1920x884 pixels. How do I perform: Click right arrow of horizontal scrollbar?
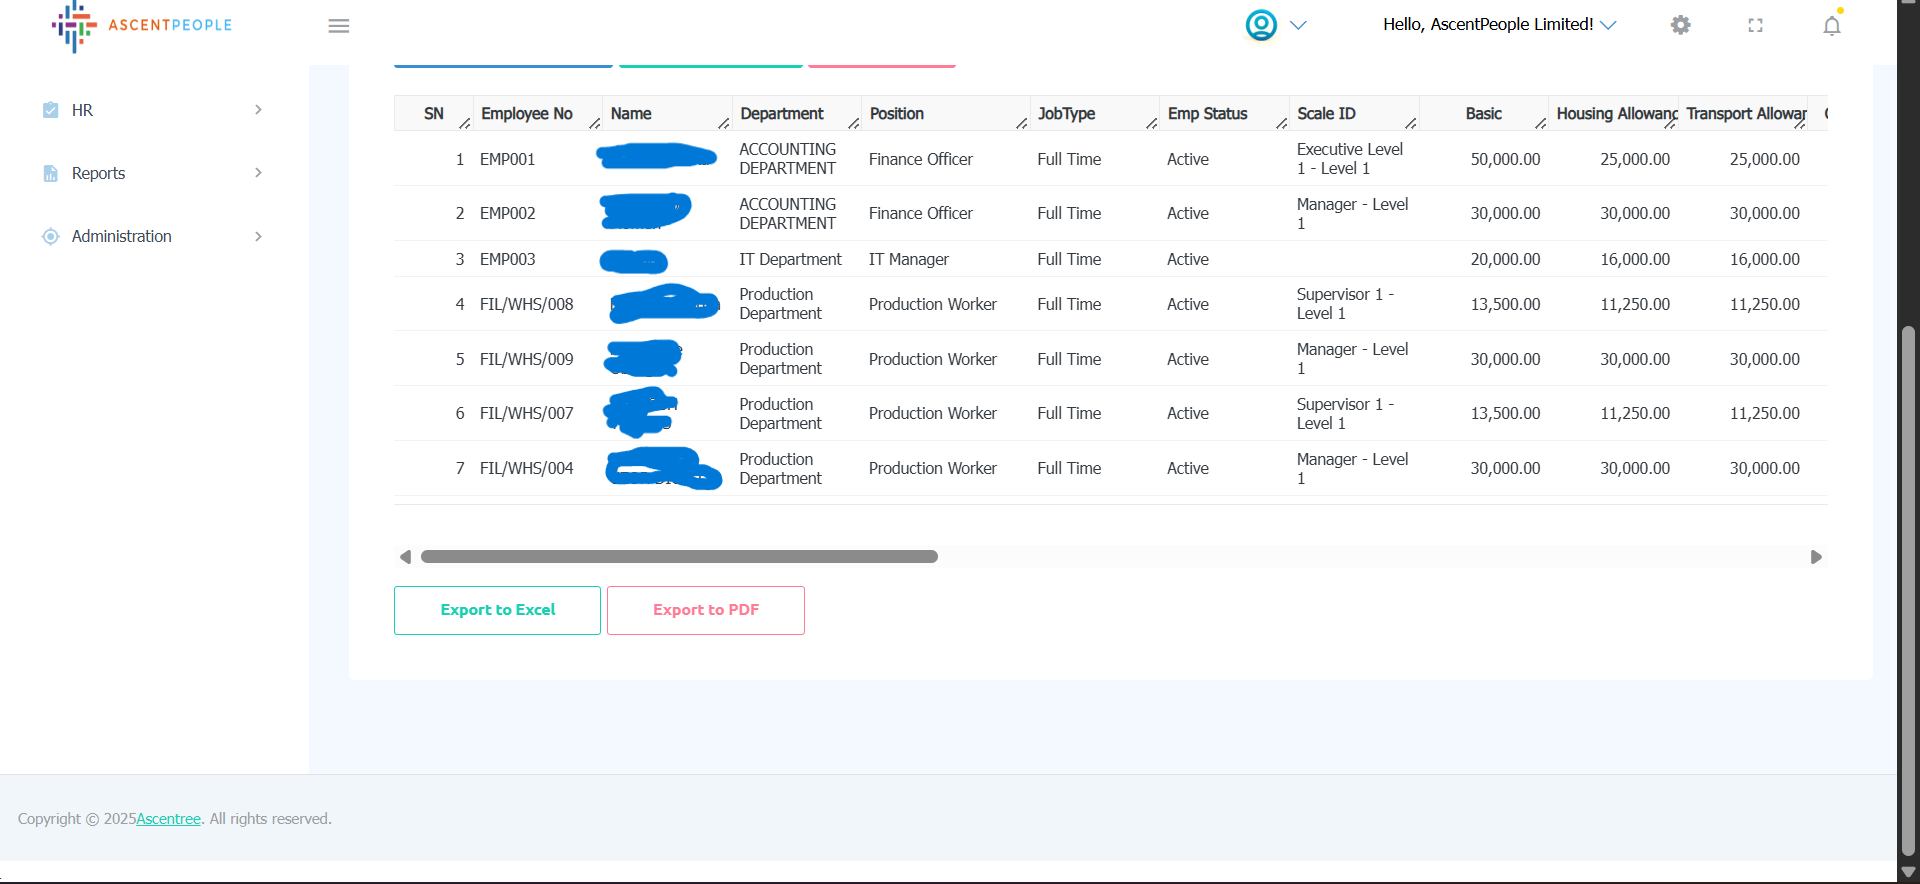coord(1816,557)
